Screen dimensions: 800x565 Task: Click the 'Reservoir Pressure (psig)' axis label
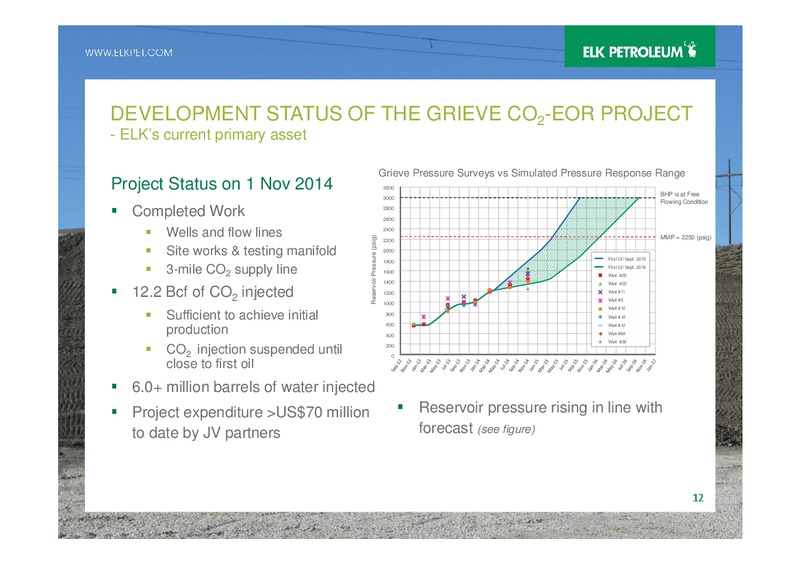coord(373,269)
